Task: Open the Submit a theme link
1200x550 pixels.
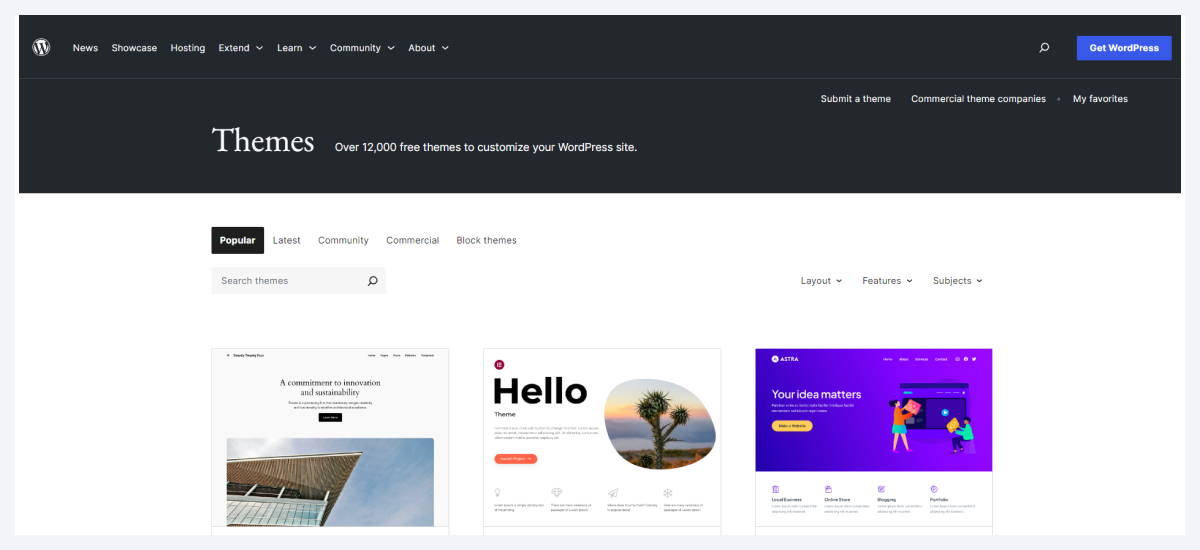Action: tap(856, 99)
